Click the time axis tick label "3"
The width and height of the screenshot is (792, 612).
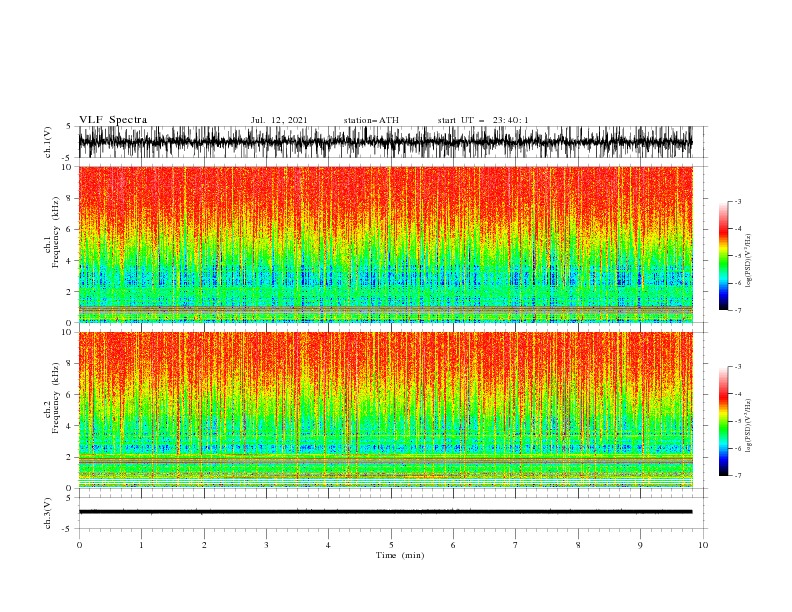click(x=266, y=545)
